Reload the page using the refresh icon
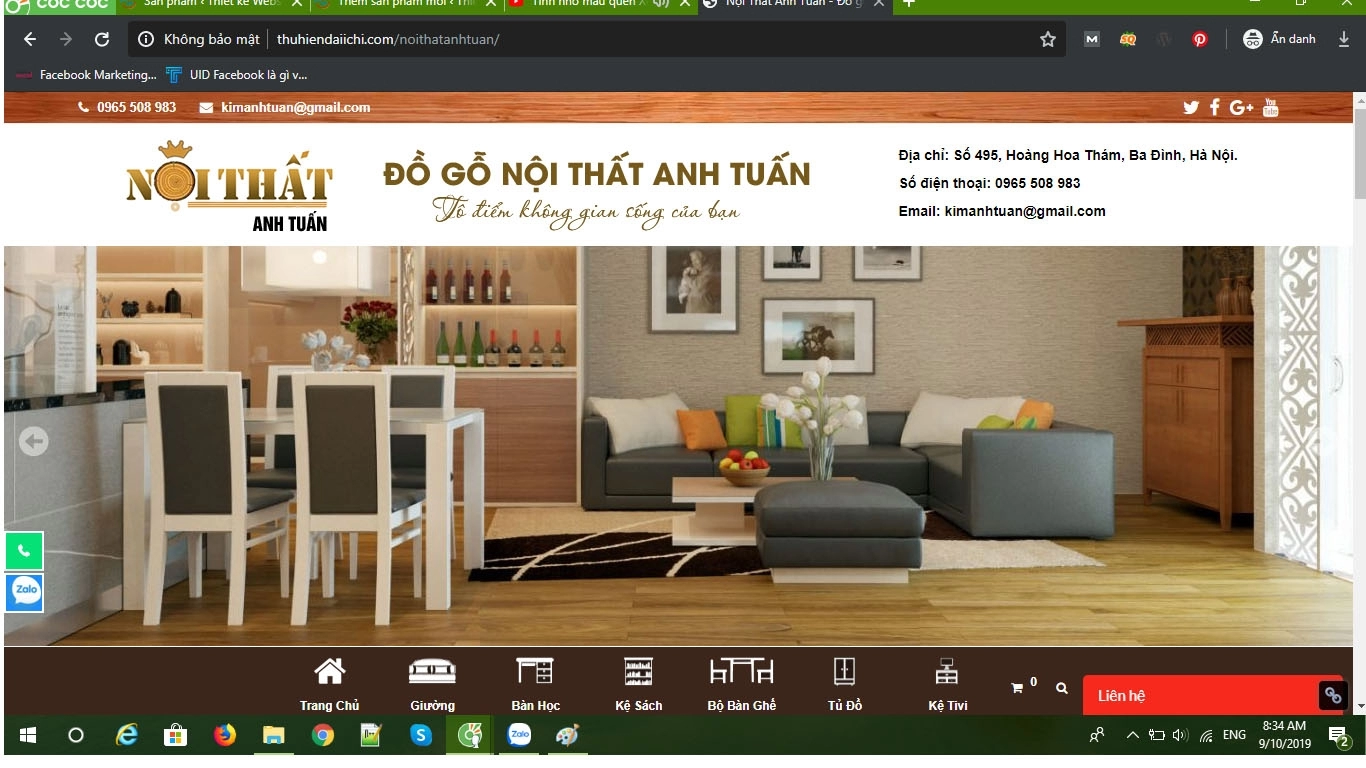 pyautogui.click(x=102, y=39)
